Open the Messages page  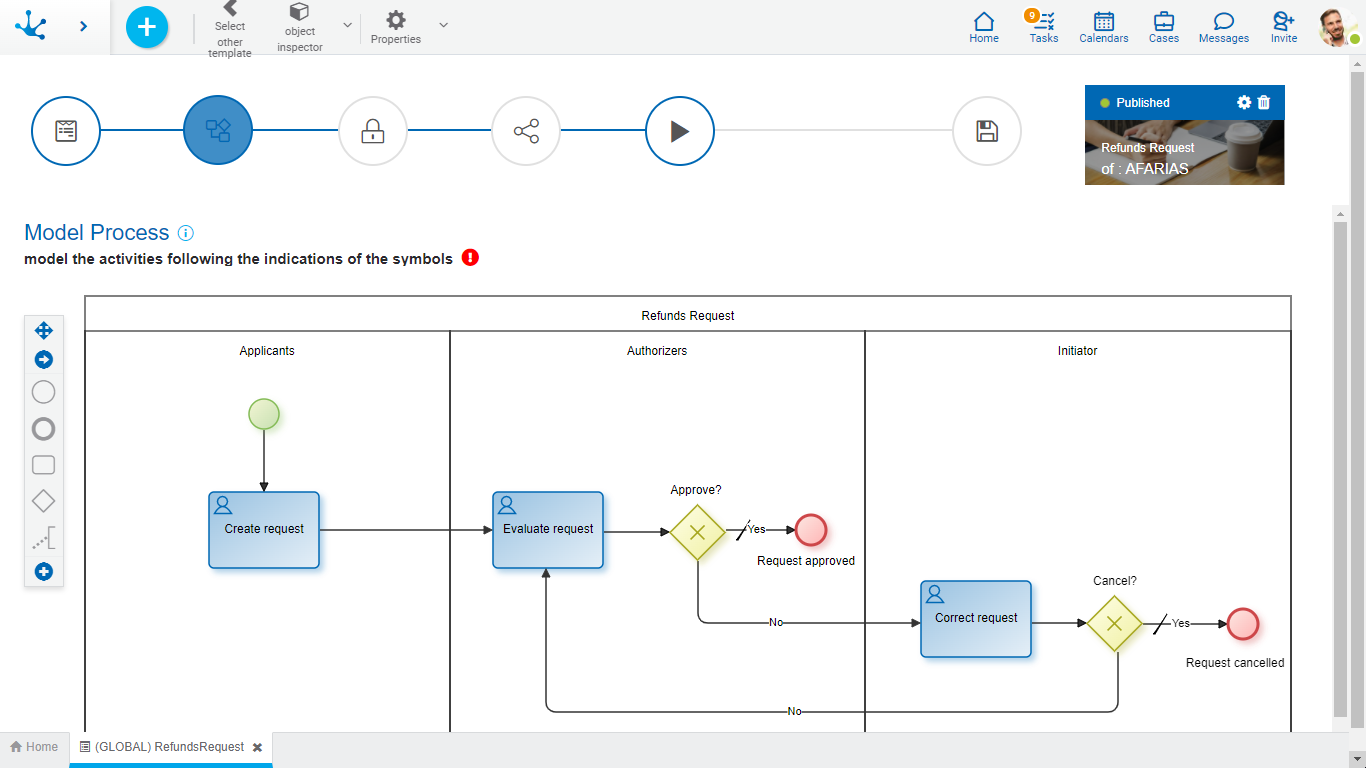click(x=1223, y=27)
